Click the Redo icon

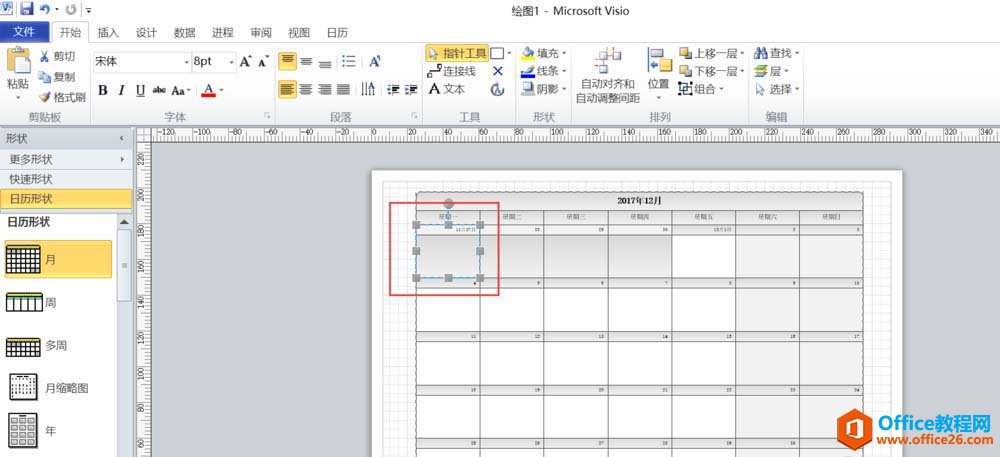70,10
